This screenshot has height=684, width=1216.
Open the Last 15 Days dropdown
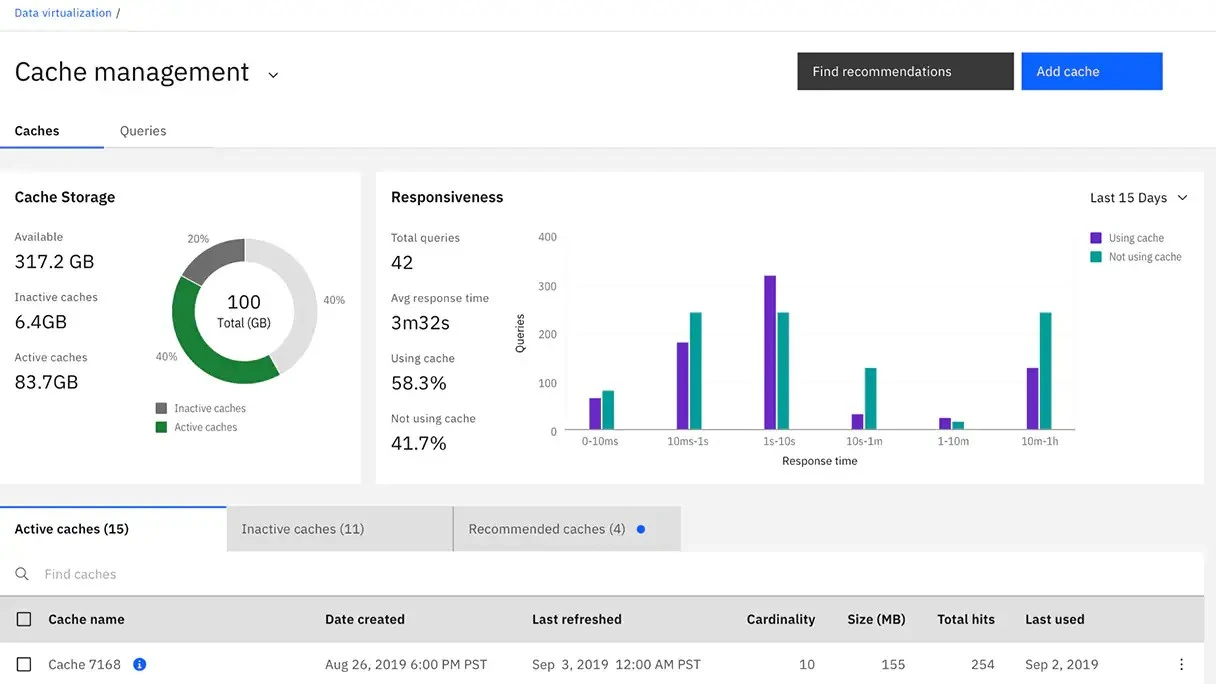click(1138, 198)
